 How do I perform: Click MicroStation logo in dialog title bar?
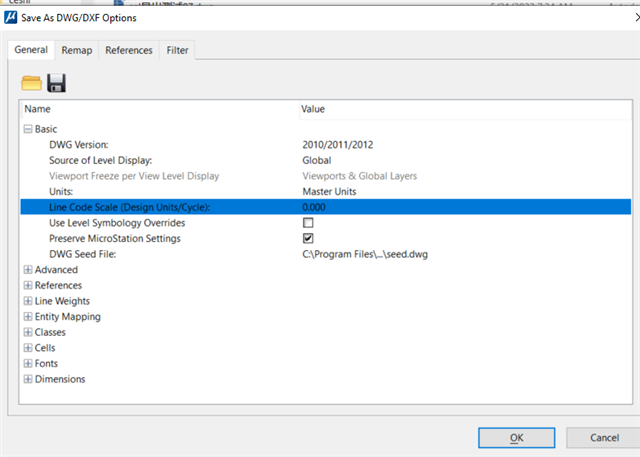10,18
